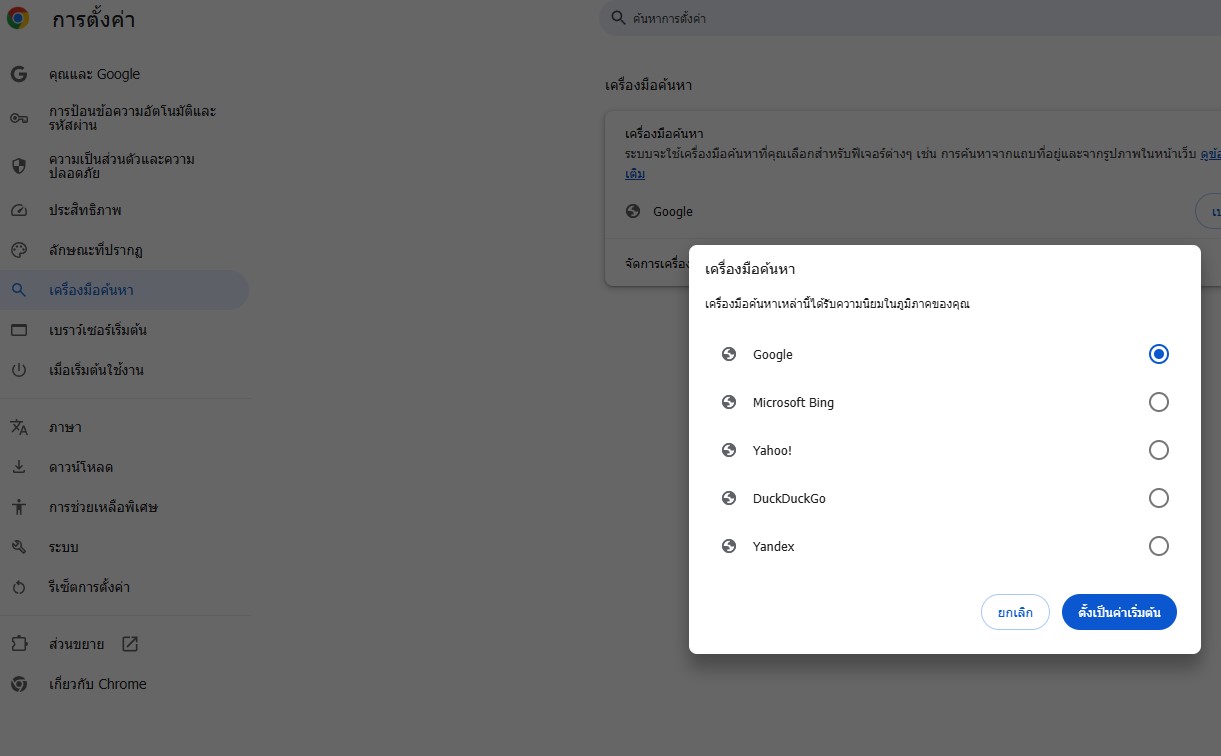Click the About Chrome icon in sidebar
The height and width of the screenshot is (756, 1221).
click(18, 684)
